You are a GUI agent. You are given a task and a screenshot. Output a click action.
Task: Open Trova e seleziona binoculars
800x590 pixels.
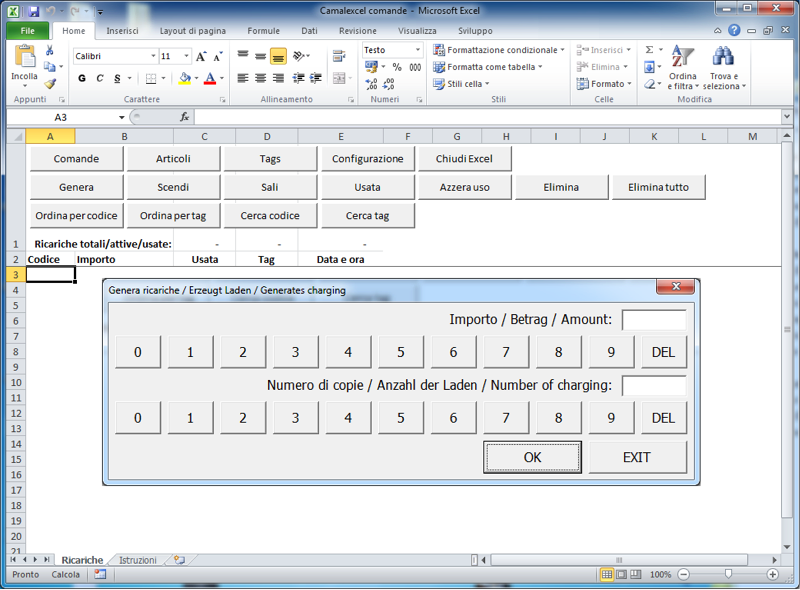point(723,60)
